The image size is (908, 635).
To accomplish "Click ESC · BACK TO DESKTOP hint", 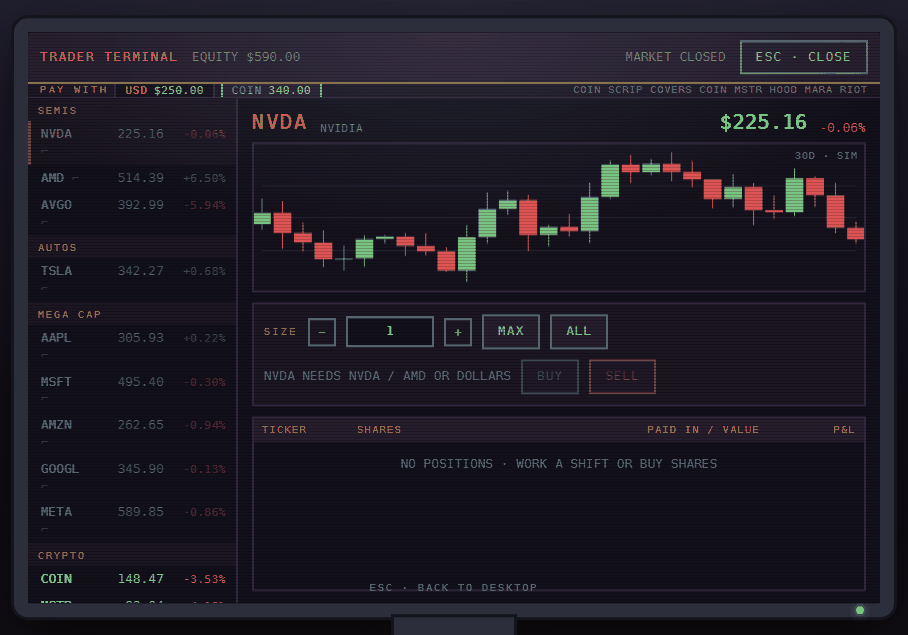I will point(453,588).
